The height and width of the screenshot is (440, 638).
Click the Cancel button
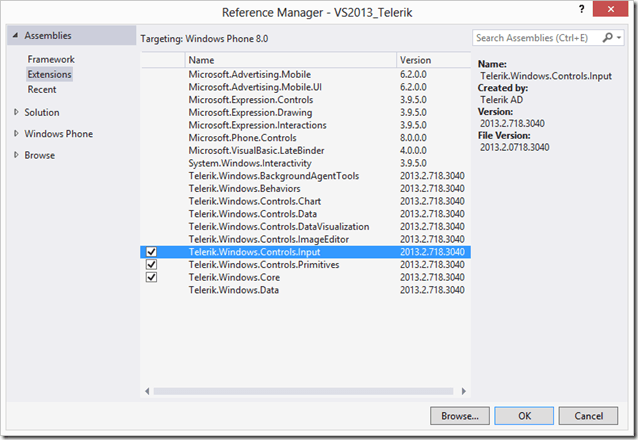[x=588, y=416]
